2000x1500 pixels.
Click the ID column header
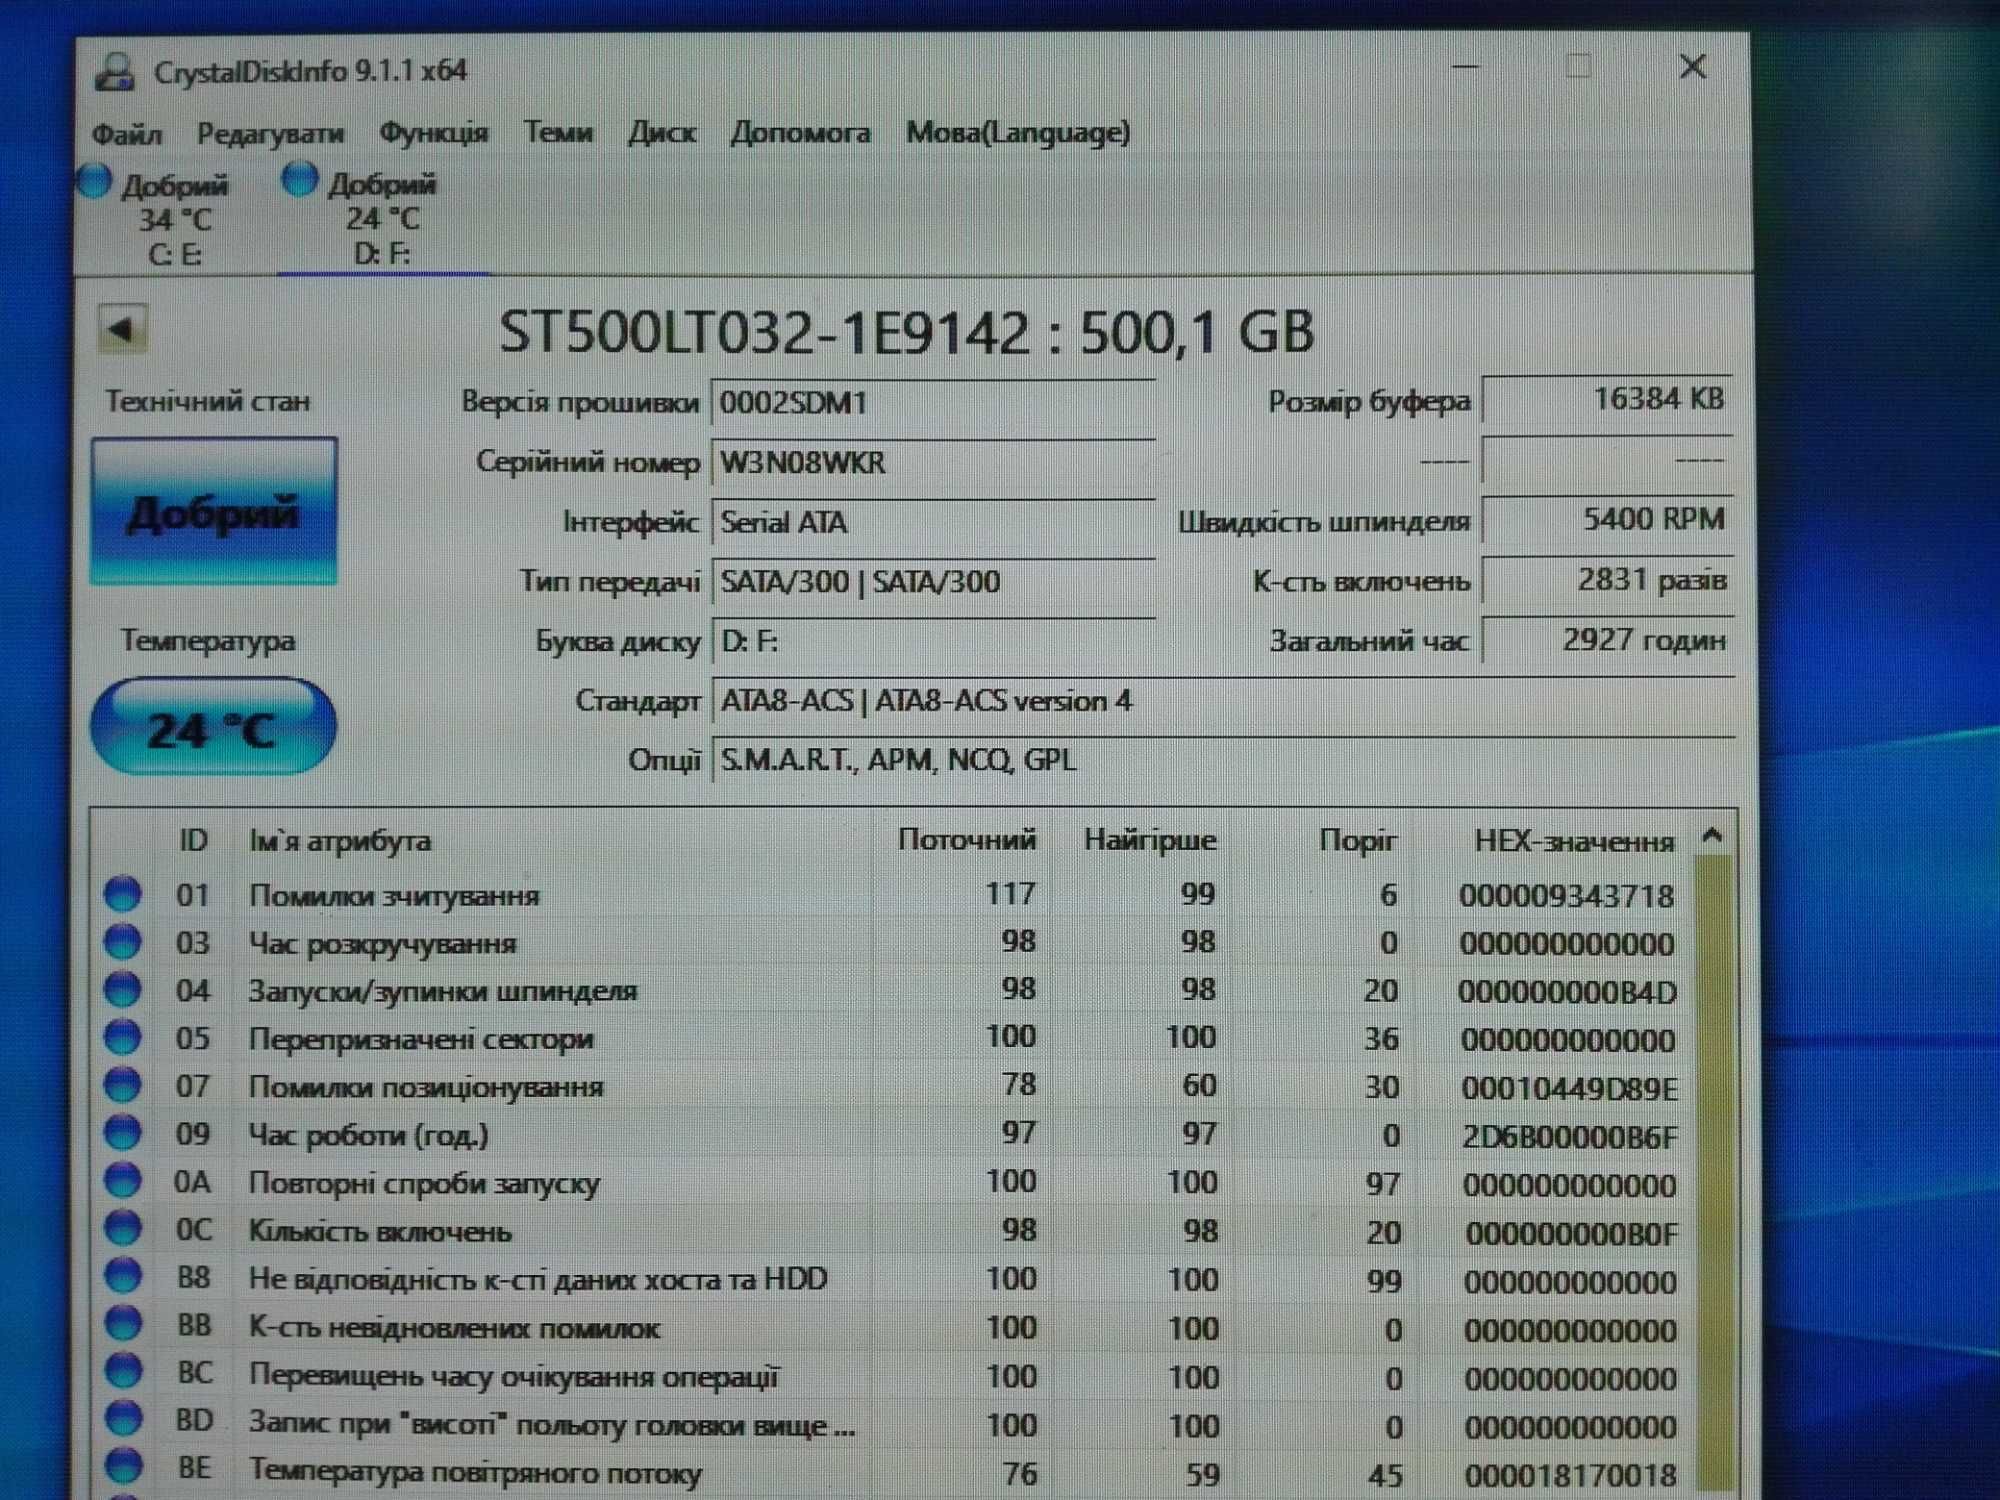tap(193, 840)
